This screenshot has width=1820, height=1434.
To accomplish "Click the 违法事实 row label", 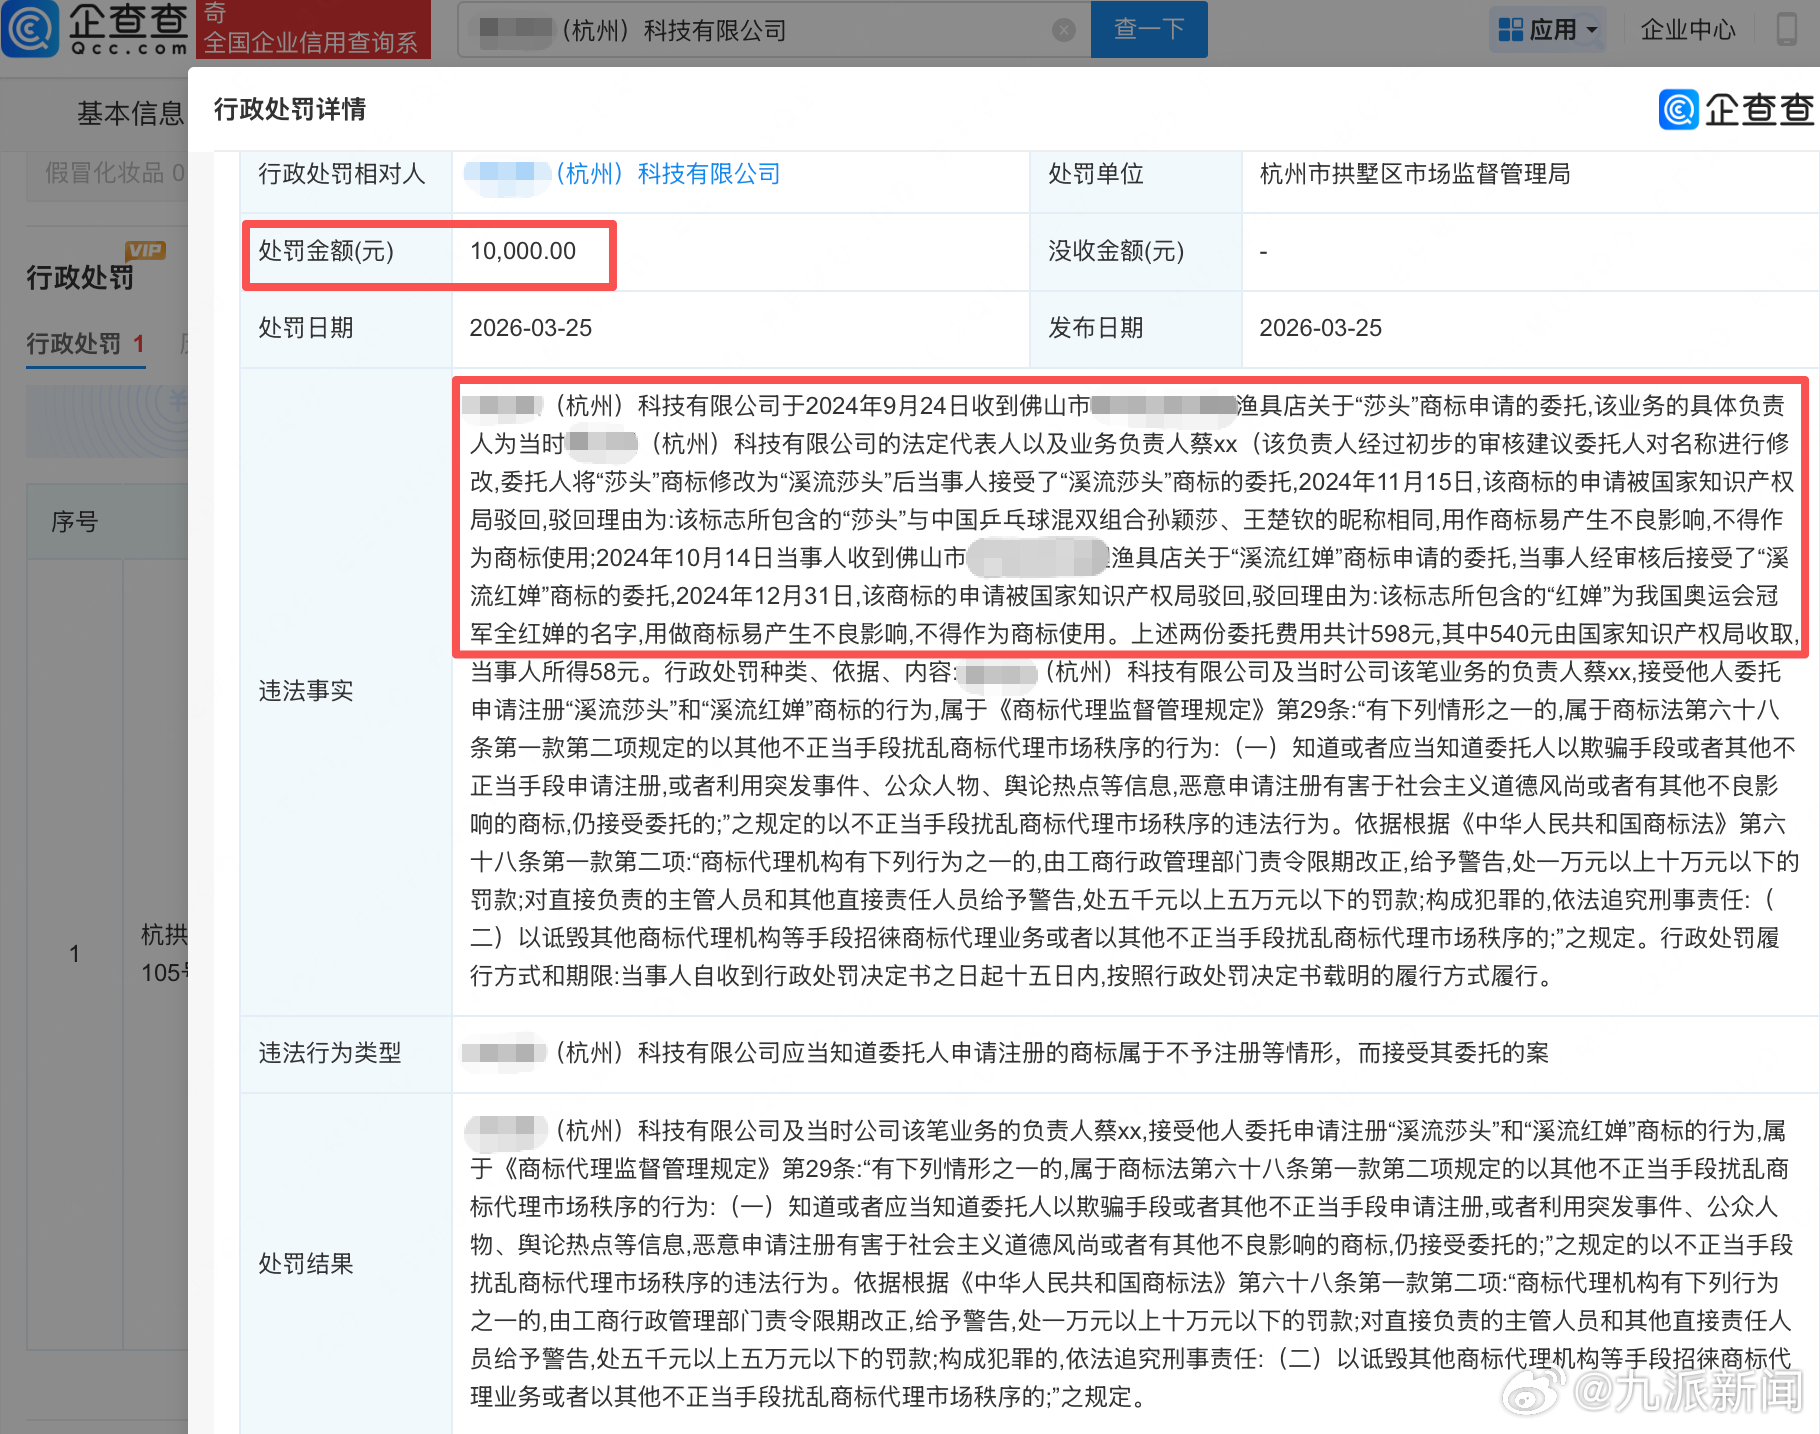I will pos(306,691).
